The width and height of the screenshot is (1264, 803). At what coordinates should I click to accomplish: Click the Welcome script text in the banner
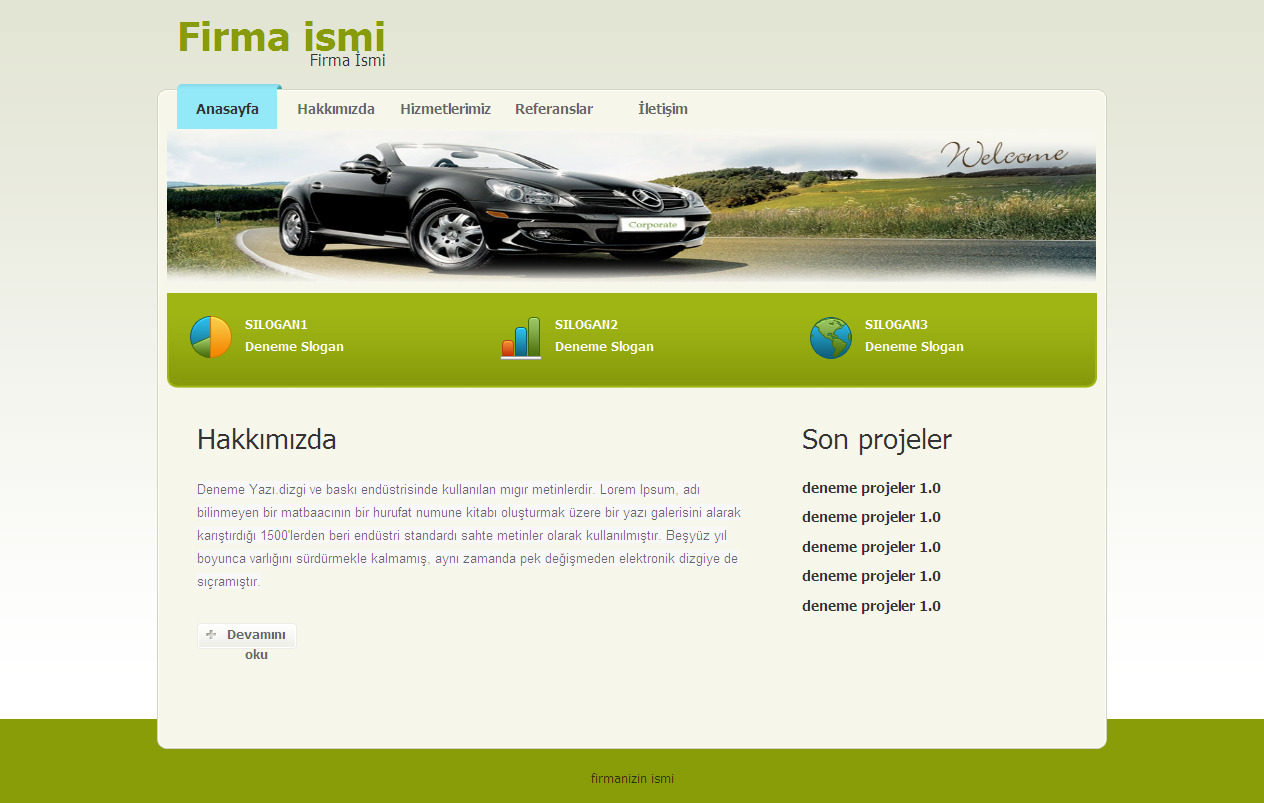click(x=1003, y=155)
